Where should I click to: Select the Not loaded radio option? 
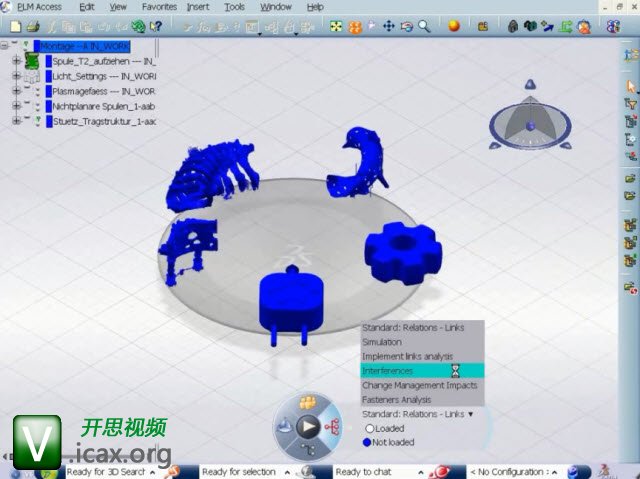click(x=367, y=442)
